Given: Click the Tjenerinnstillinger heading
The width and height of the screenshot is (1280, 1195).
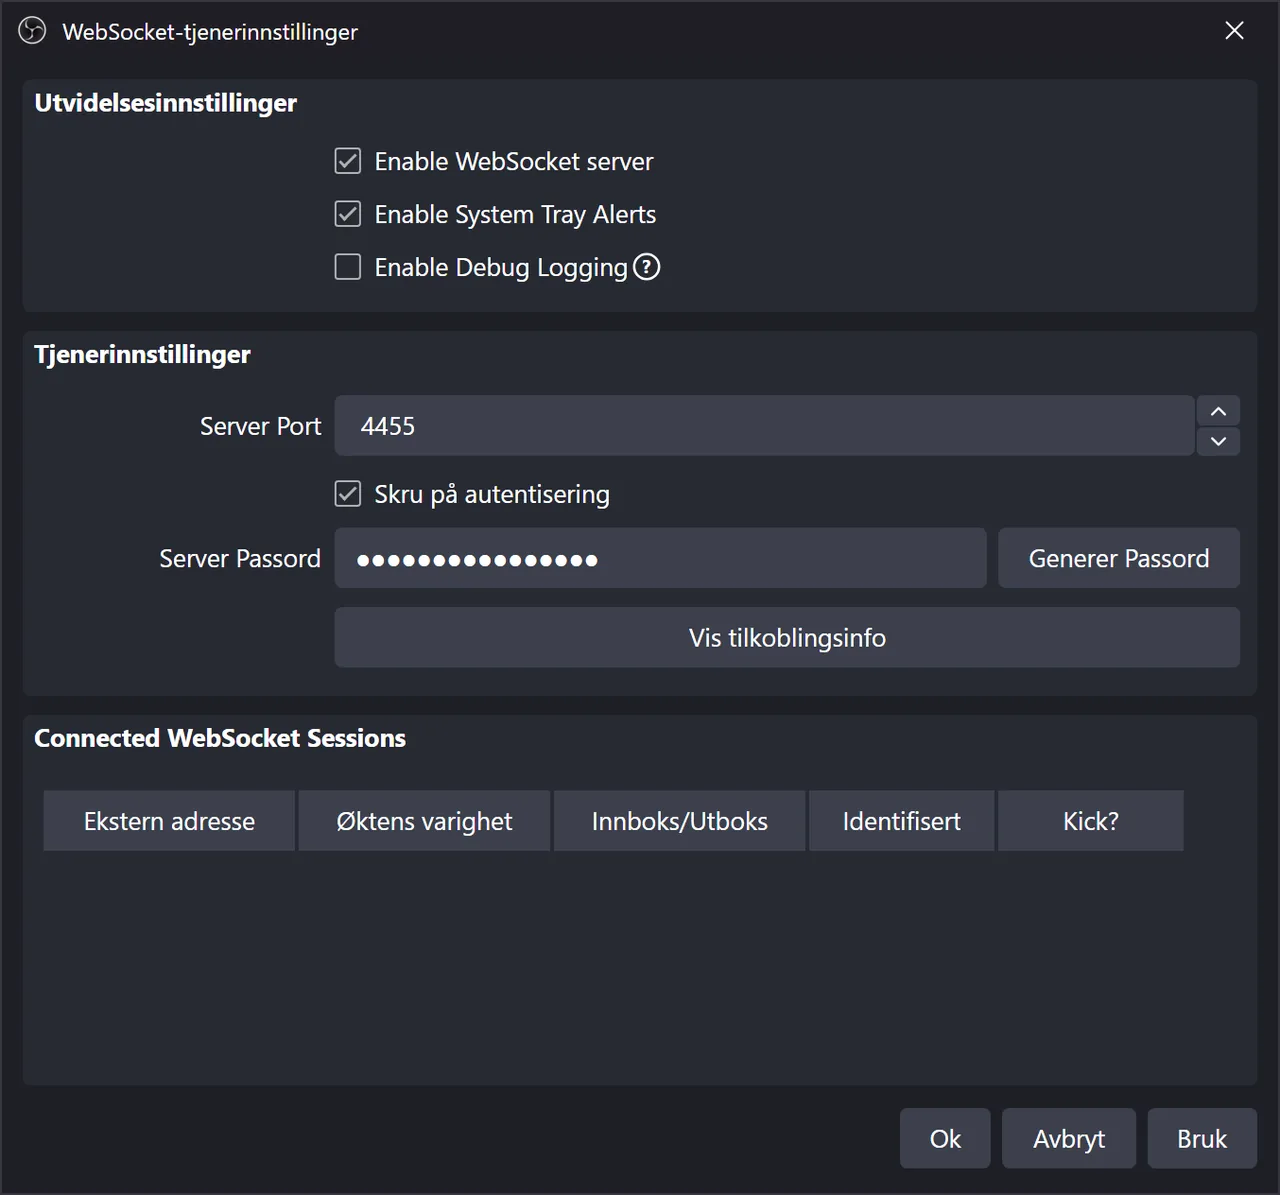Looking at the screenshot, I should 142,355.
